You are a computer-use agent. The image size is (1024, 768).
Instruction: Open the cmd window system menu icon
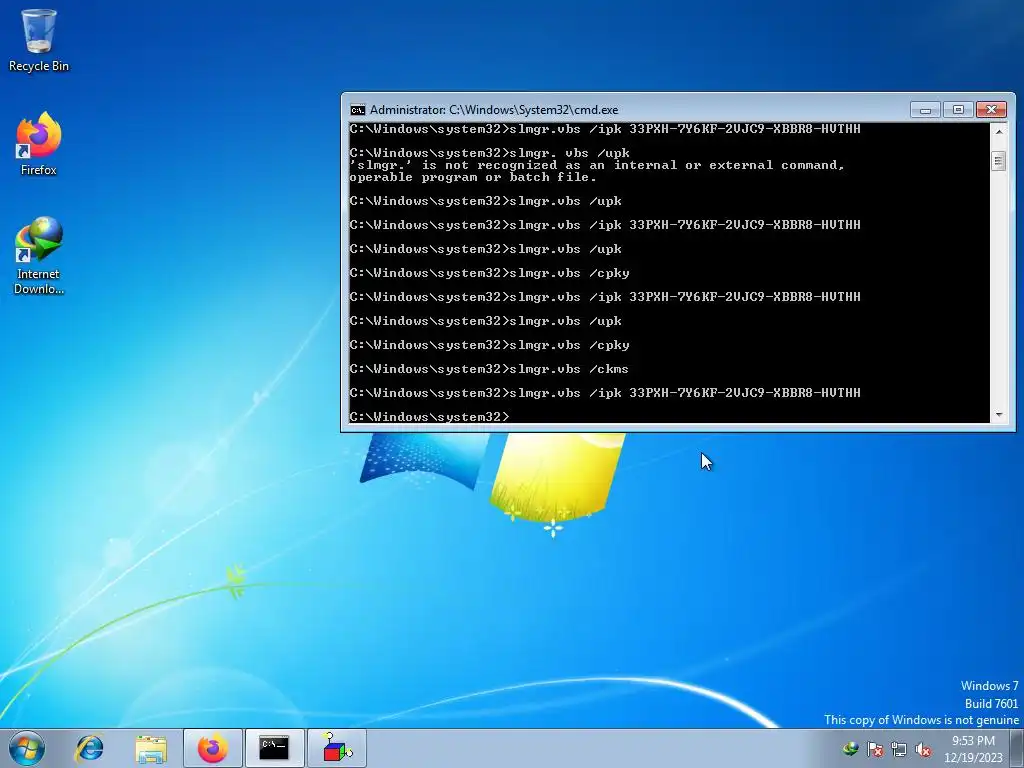357,110
